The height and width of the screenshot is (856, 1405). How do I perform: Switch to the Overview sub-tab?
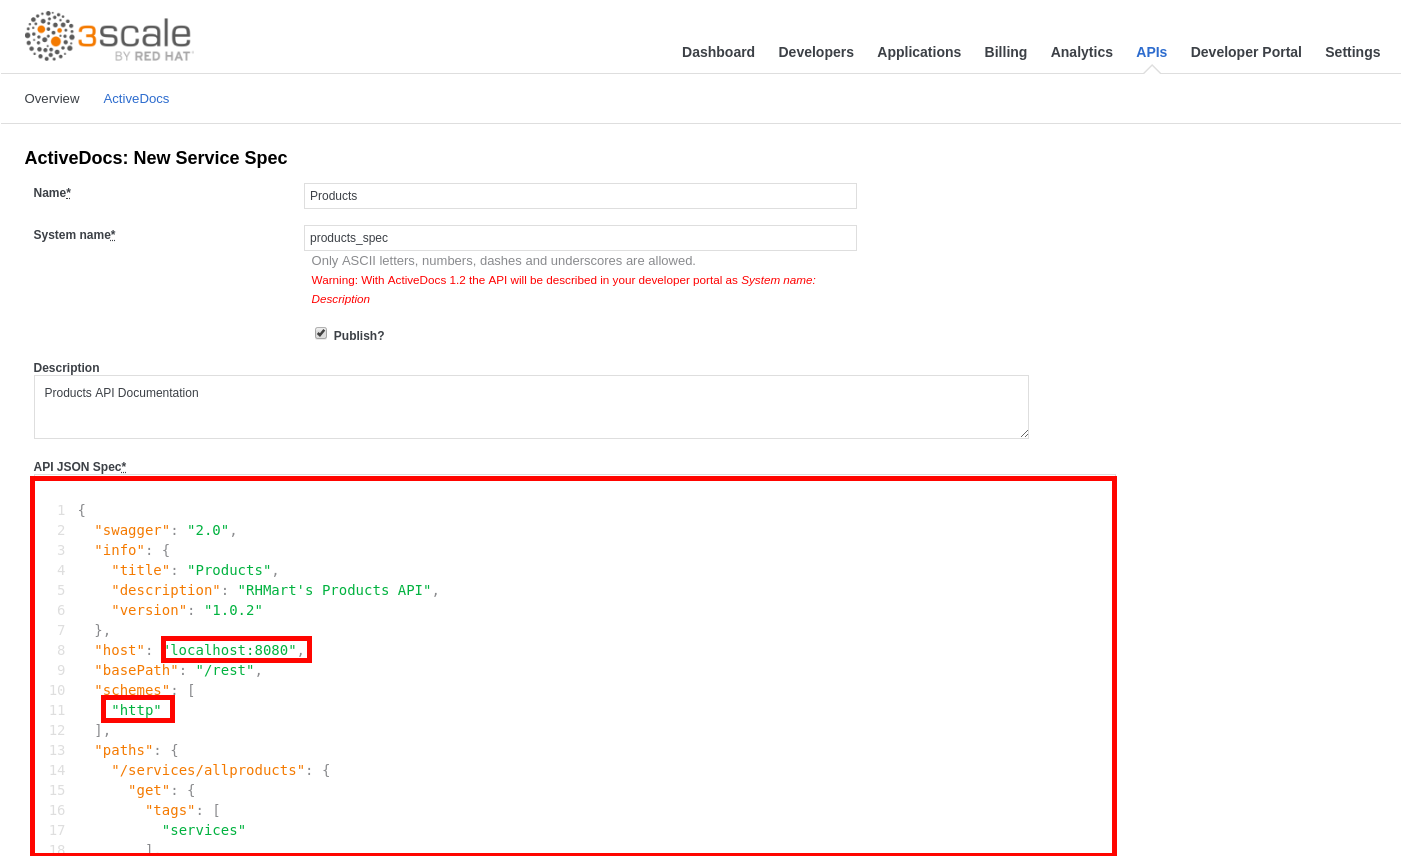coord(52,99)
